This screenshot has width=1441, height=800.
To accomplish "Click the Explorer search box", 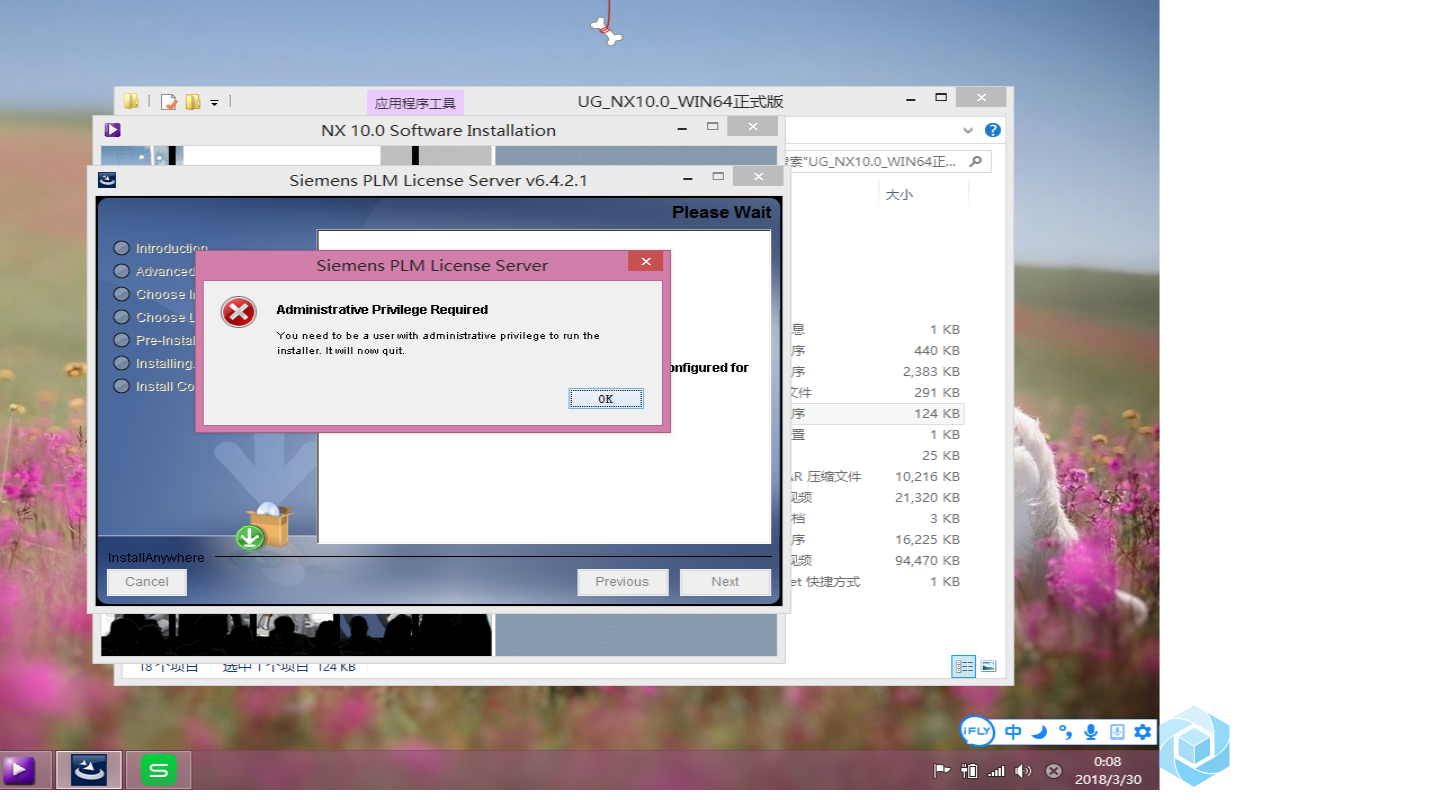I will tap(886, 161).
